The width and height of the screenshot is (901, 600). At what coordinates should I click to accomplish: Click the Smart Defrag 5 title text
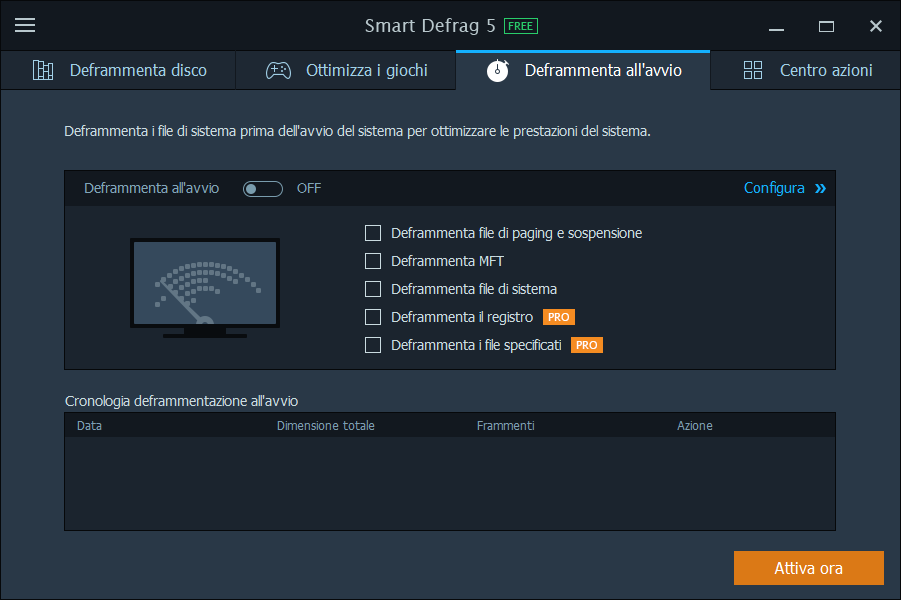click(430, 26)
